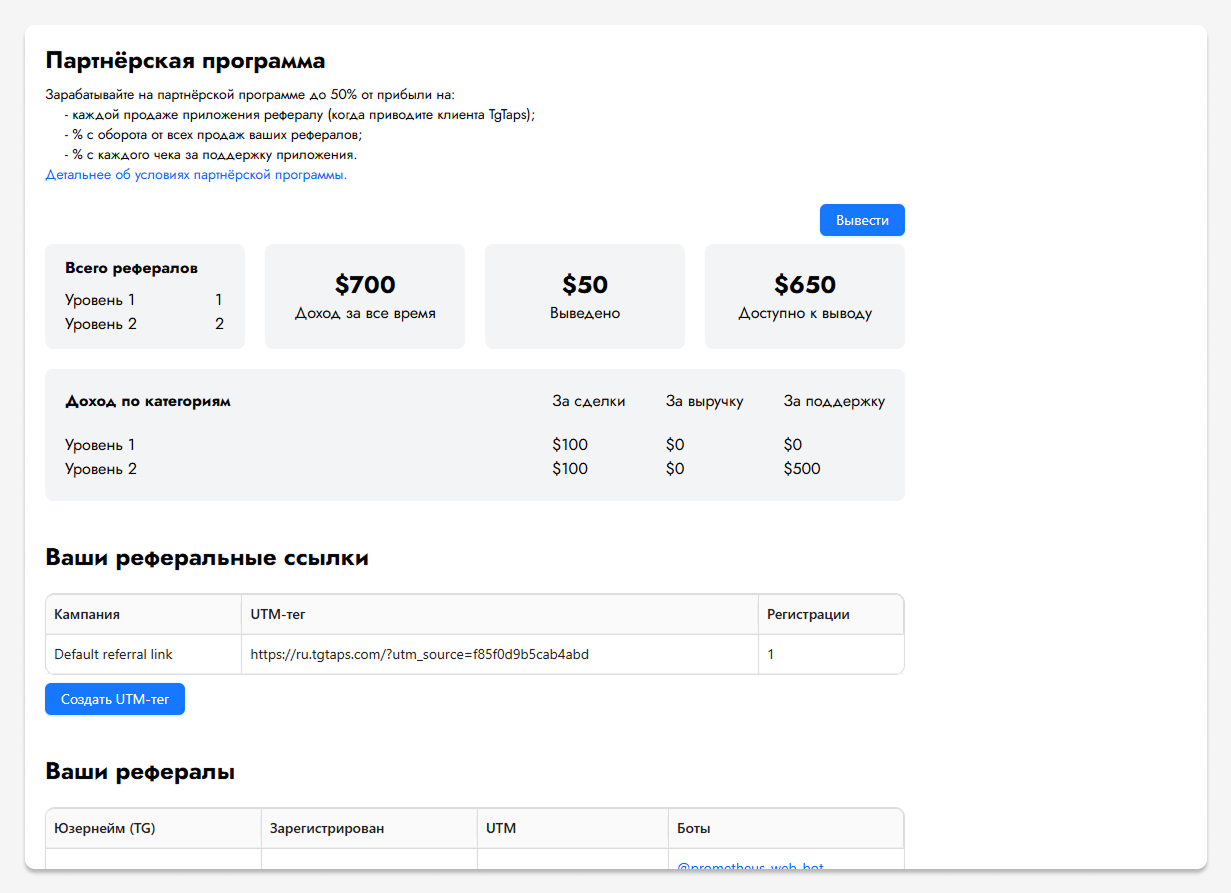Click the За поддержку column label
Screen dimensions: 1231x893
(834, 401)
